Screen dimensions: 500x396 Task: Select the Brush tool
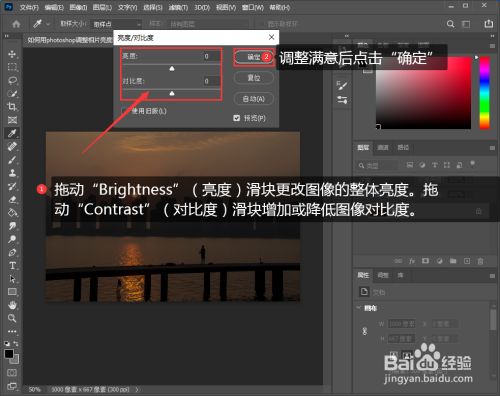[x=12, y=160]
